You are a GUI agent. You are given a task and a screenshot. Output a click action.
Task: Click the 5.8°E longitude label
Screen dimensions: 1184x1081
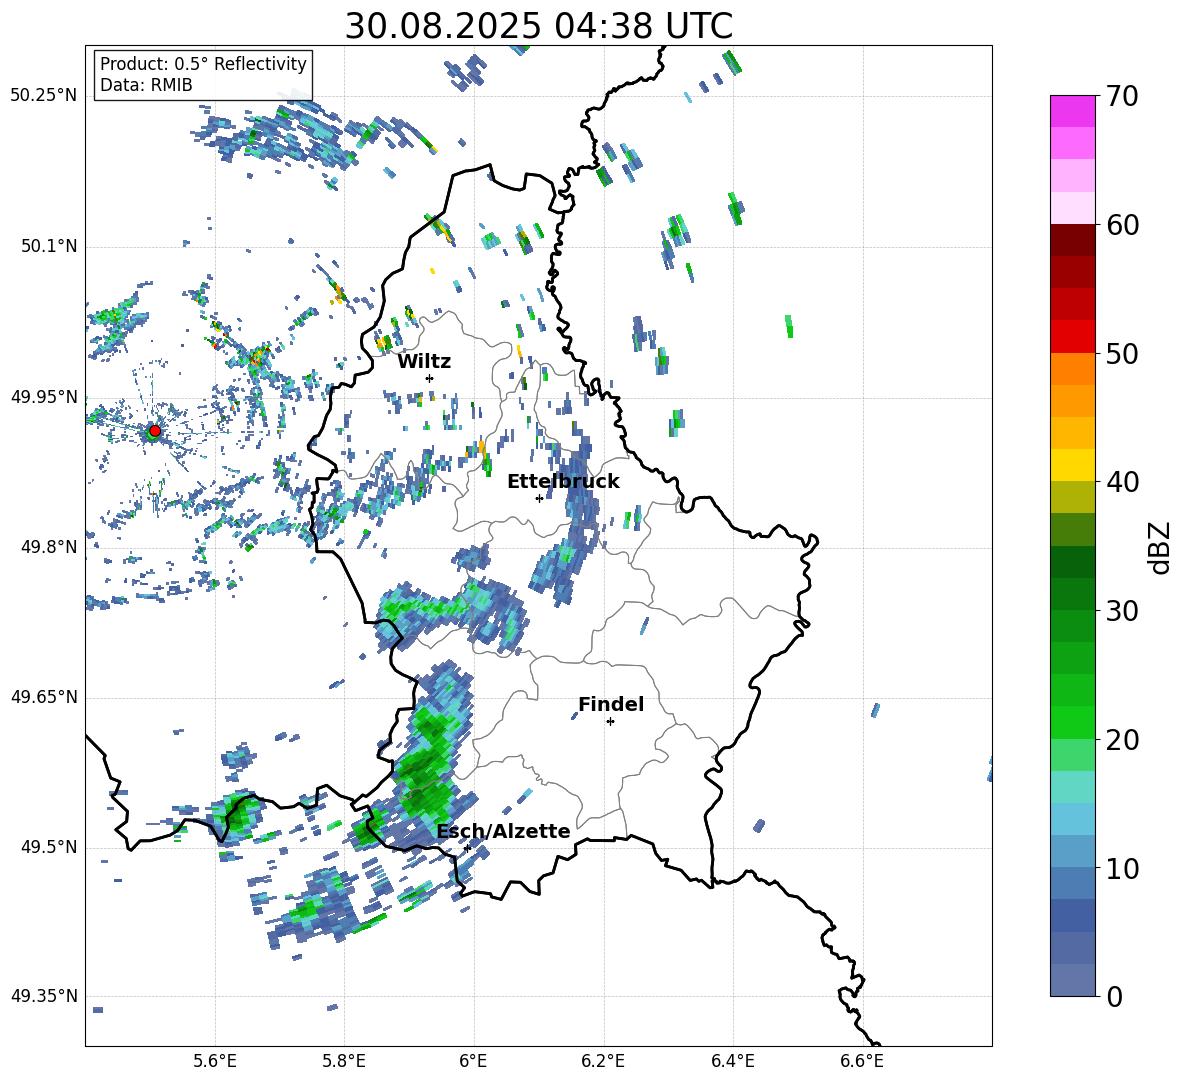[x=344, y=1061]
